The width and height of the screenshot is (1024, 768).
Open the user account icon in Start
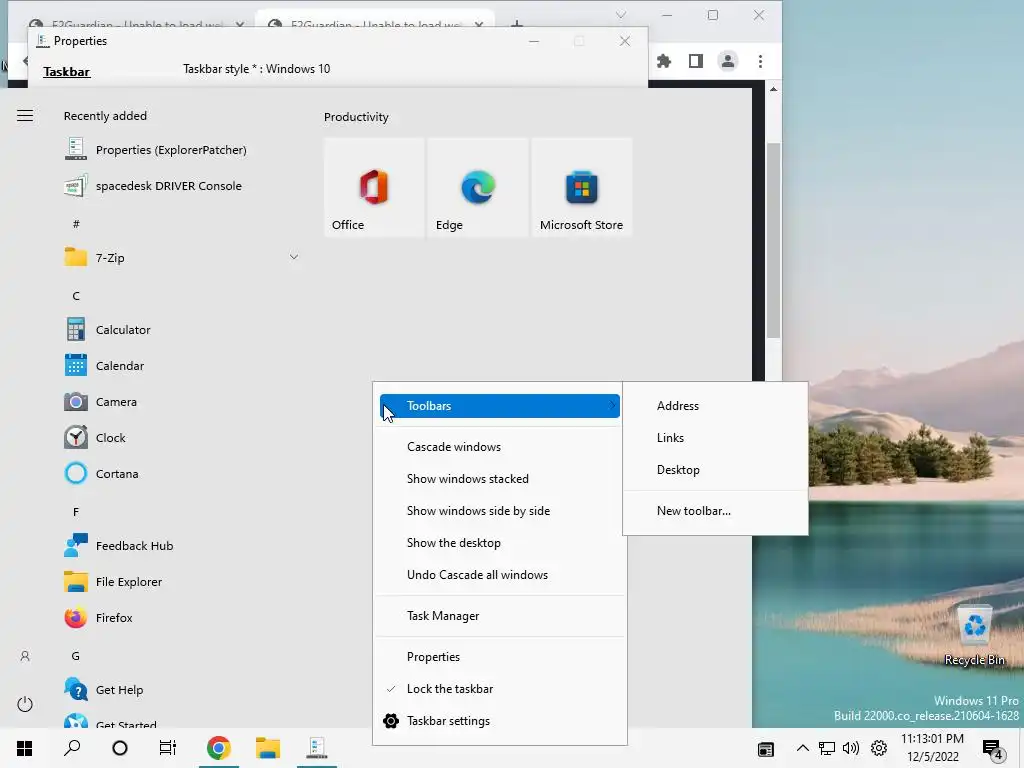point(25,656)
